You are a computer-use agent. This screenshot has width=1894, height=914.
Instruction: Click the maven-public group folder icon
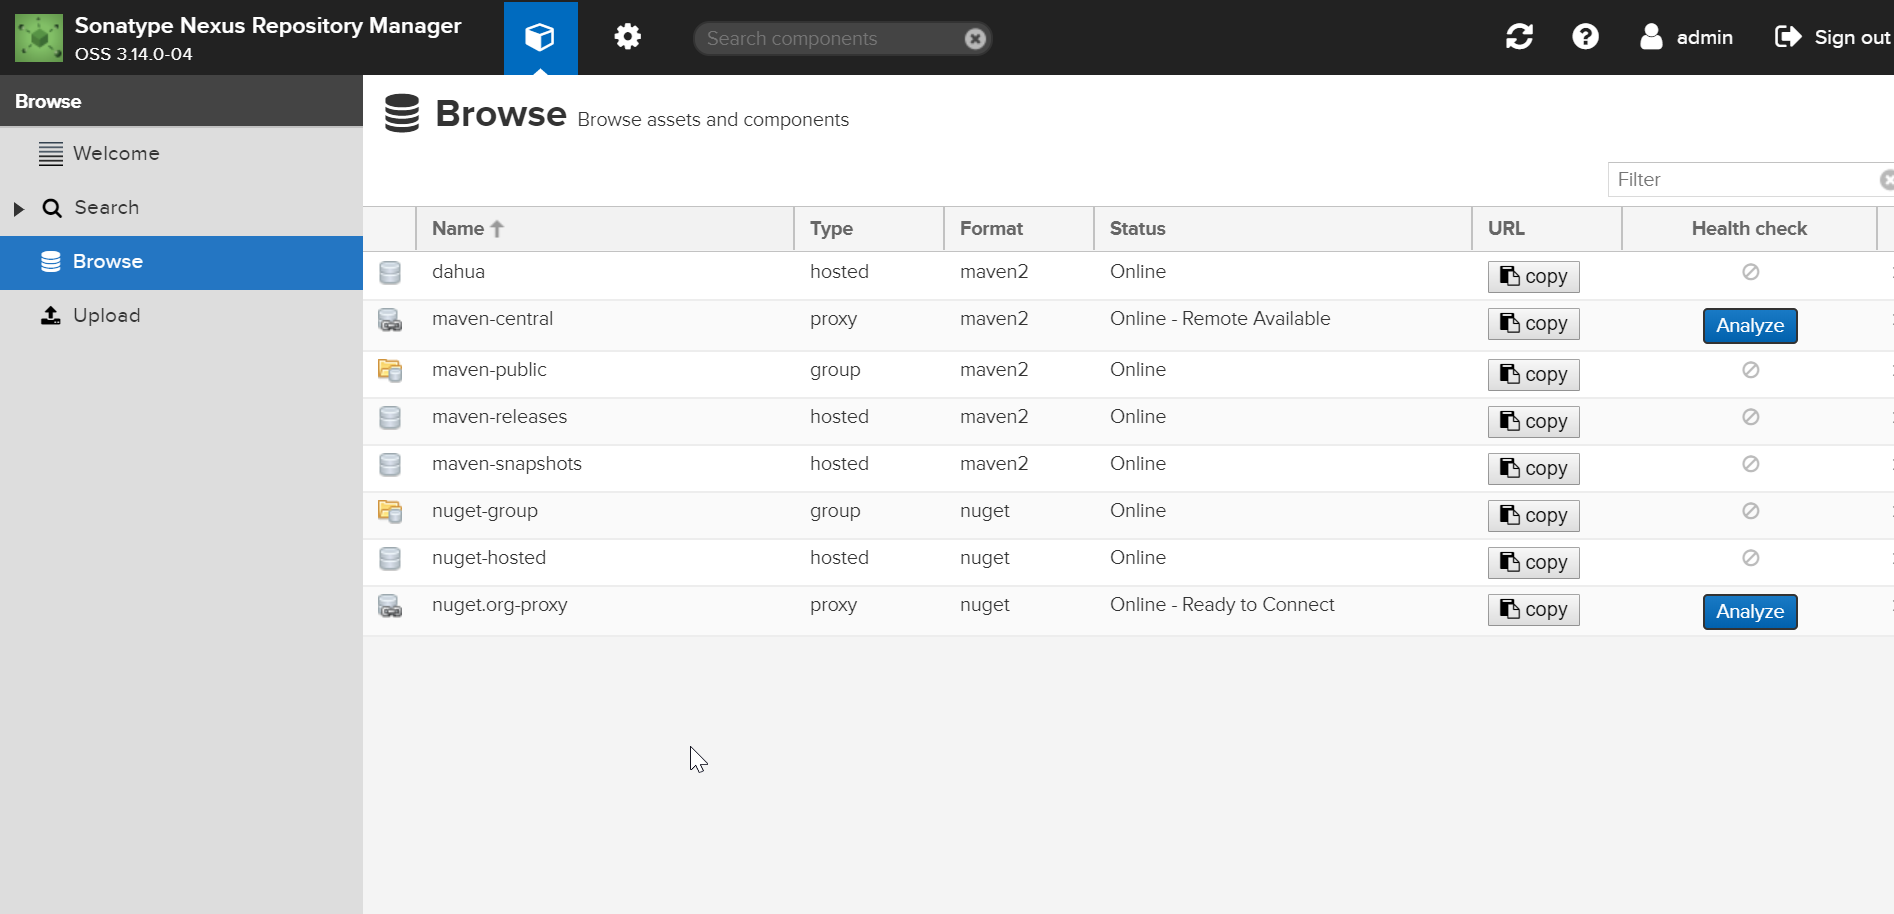click(390, 370)
